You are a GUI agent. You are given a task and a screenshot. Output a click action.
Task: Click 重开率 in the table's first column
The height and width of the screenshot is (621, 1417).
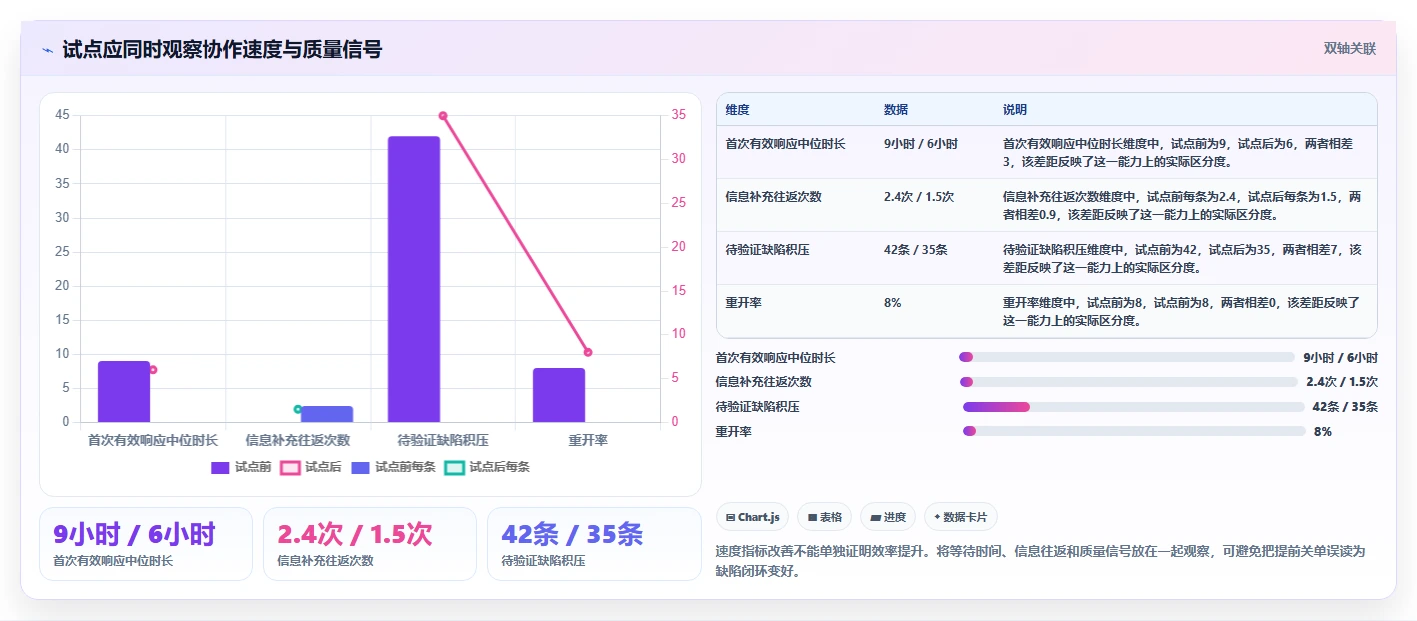(x=744, y=303)
